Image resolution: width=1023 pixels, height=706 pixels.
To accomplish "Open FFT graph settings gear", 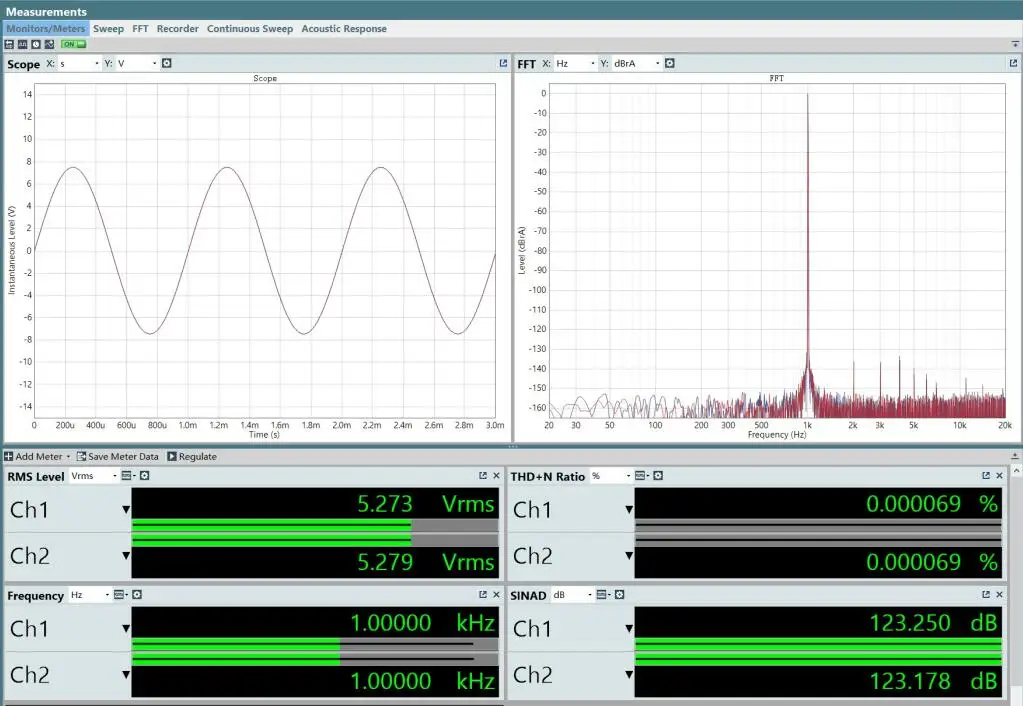I will tap(670, 64).
